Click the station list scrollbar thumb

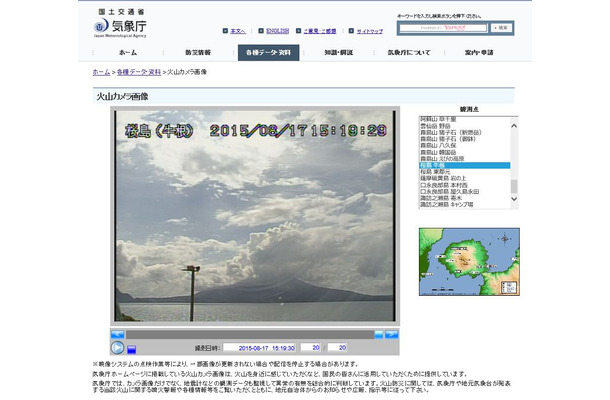click(514, 186)
